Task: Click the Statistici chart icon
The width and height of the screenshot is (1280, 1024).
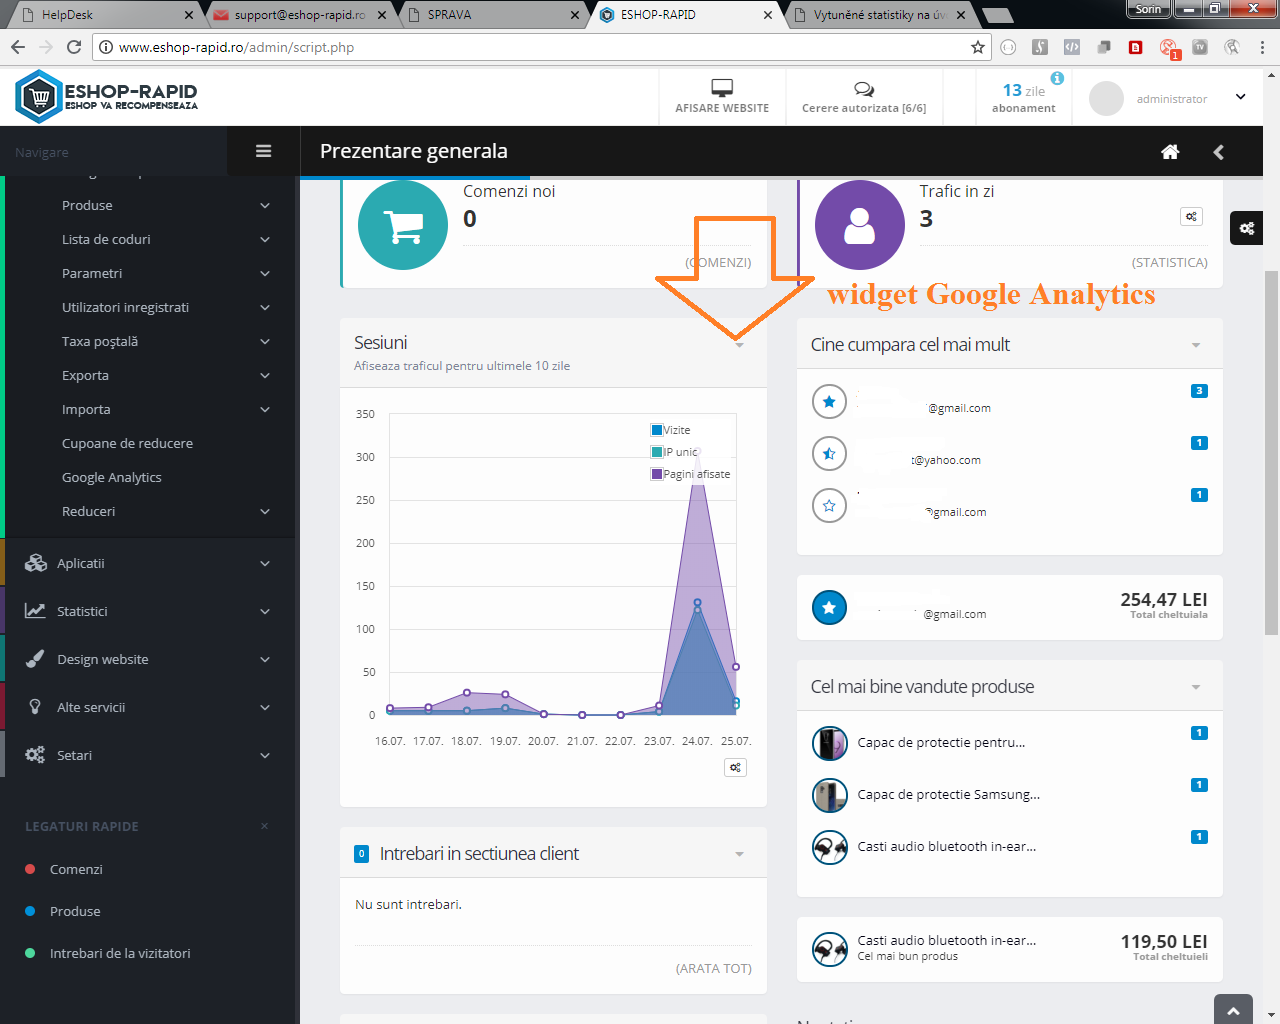Action: coord(35,611)
